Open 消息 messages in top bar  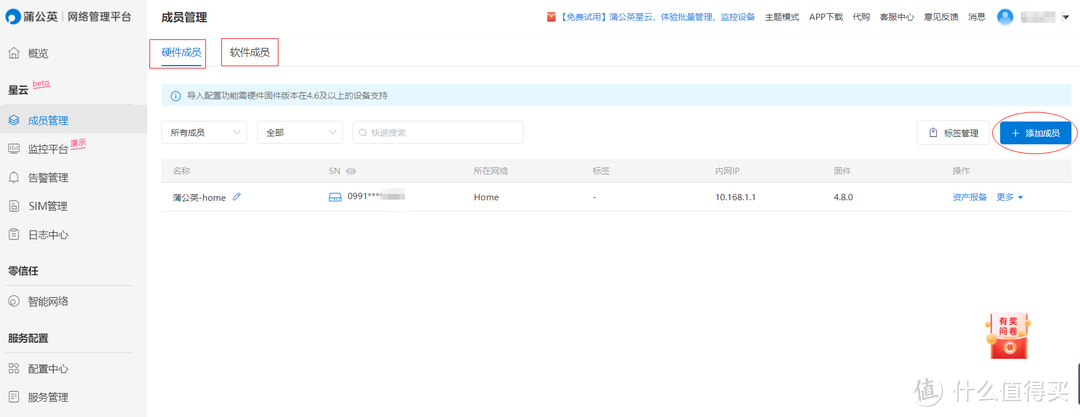pos(977,17)
